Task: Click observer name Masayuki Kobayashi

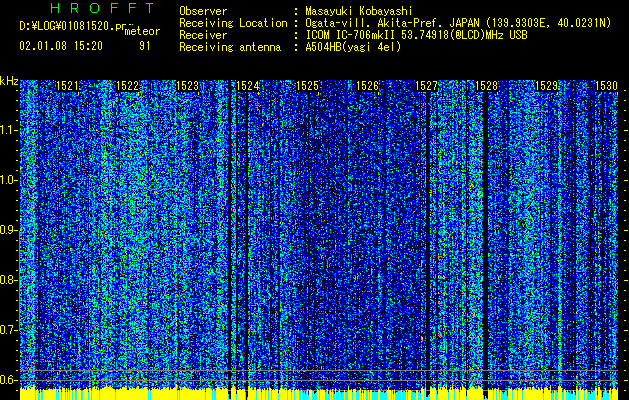Action: point(359,11)
